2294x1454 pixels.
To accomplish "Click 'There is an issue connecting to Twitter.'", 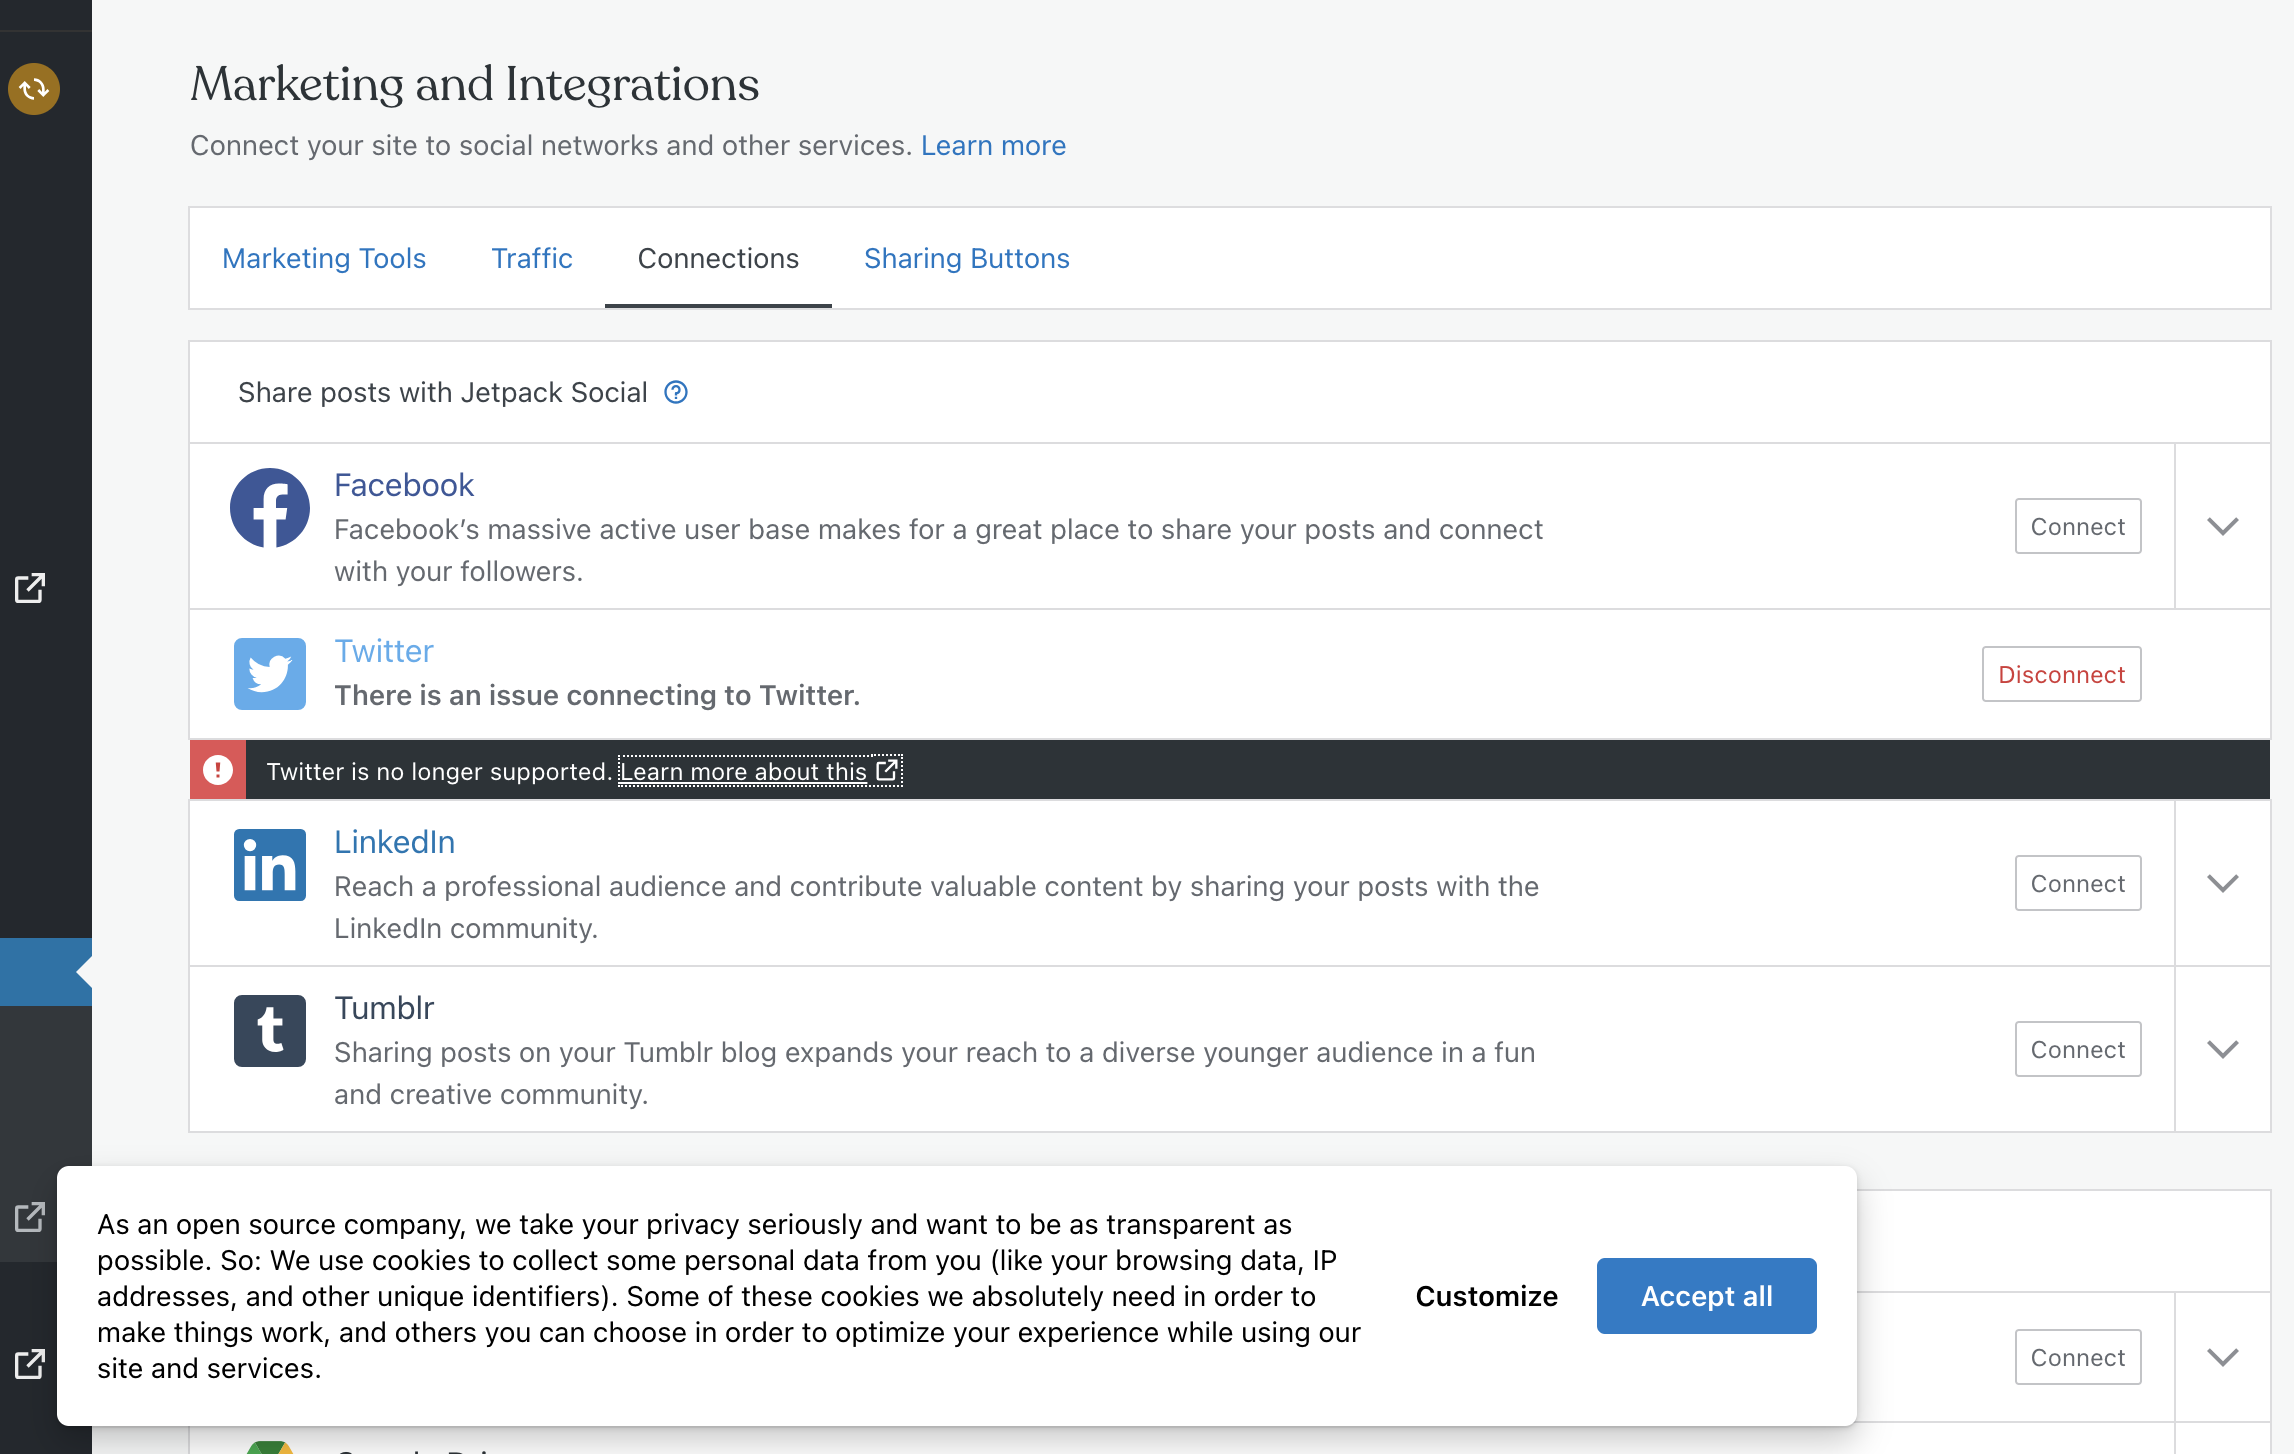I will (x=597, y=695).
